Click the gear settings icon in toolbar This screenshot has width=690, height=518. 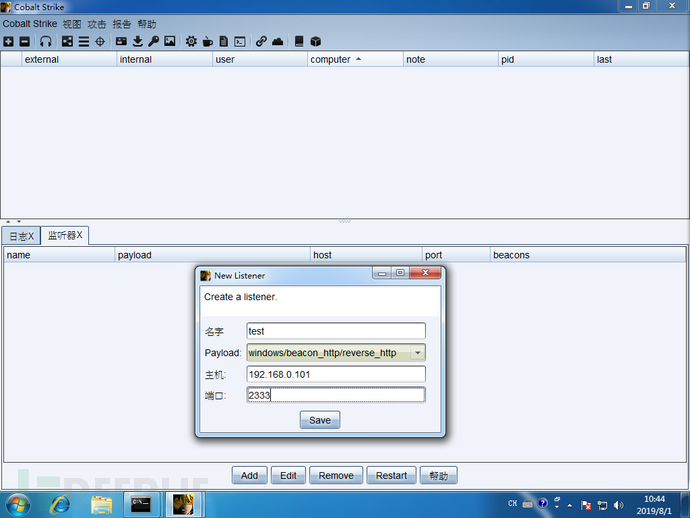click(191, 41)
